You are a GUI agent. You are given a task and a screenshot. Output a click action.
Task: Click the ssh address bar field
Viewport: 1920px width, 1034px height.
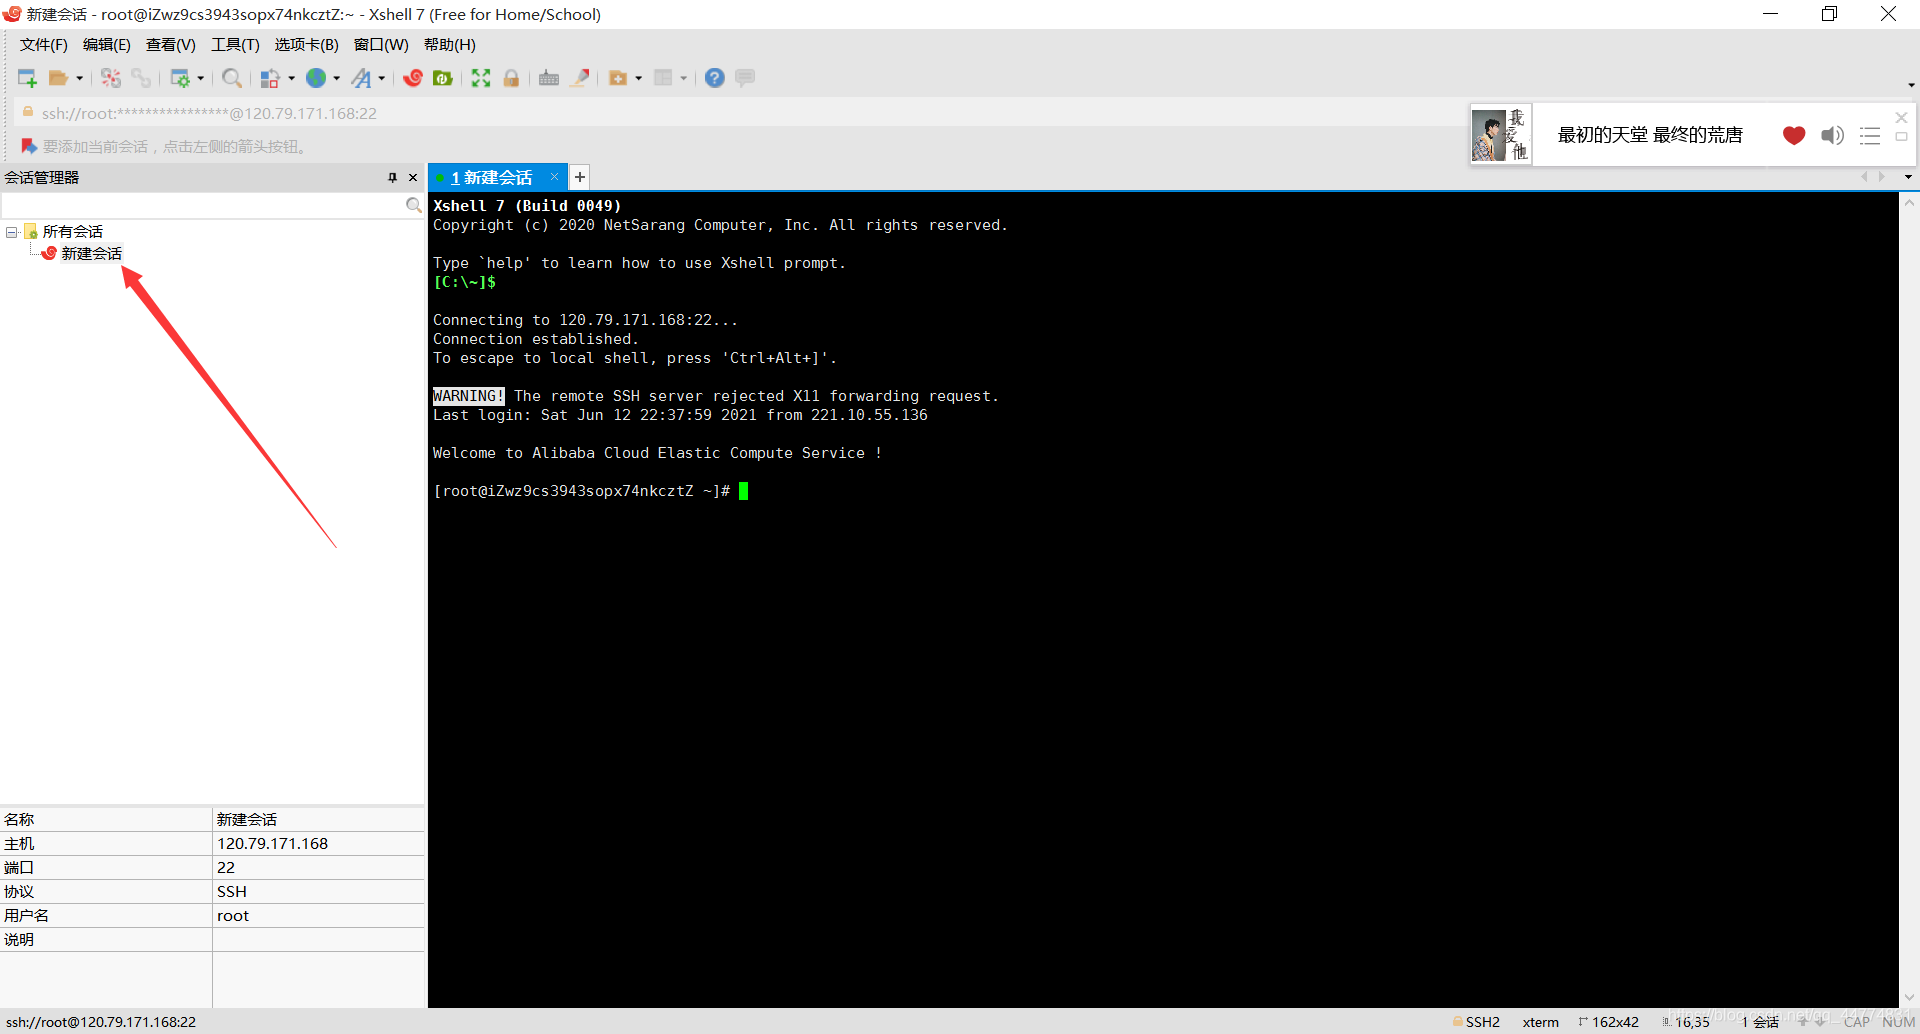click(x=740, y=113)
